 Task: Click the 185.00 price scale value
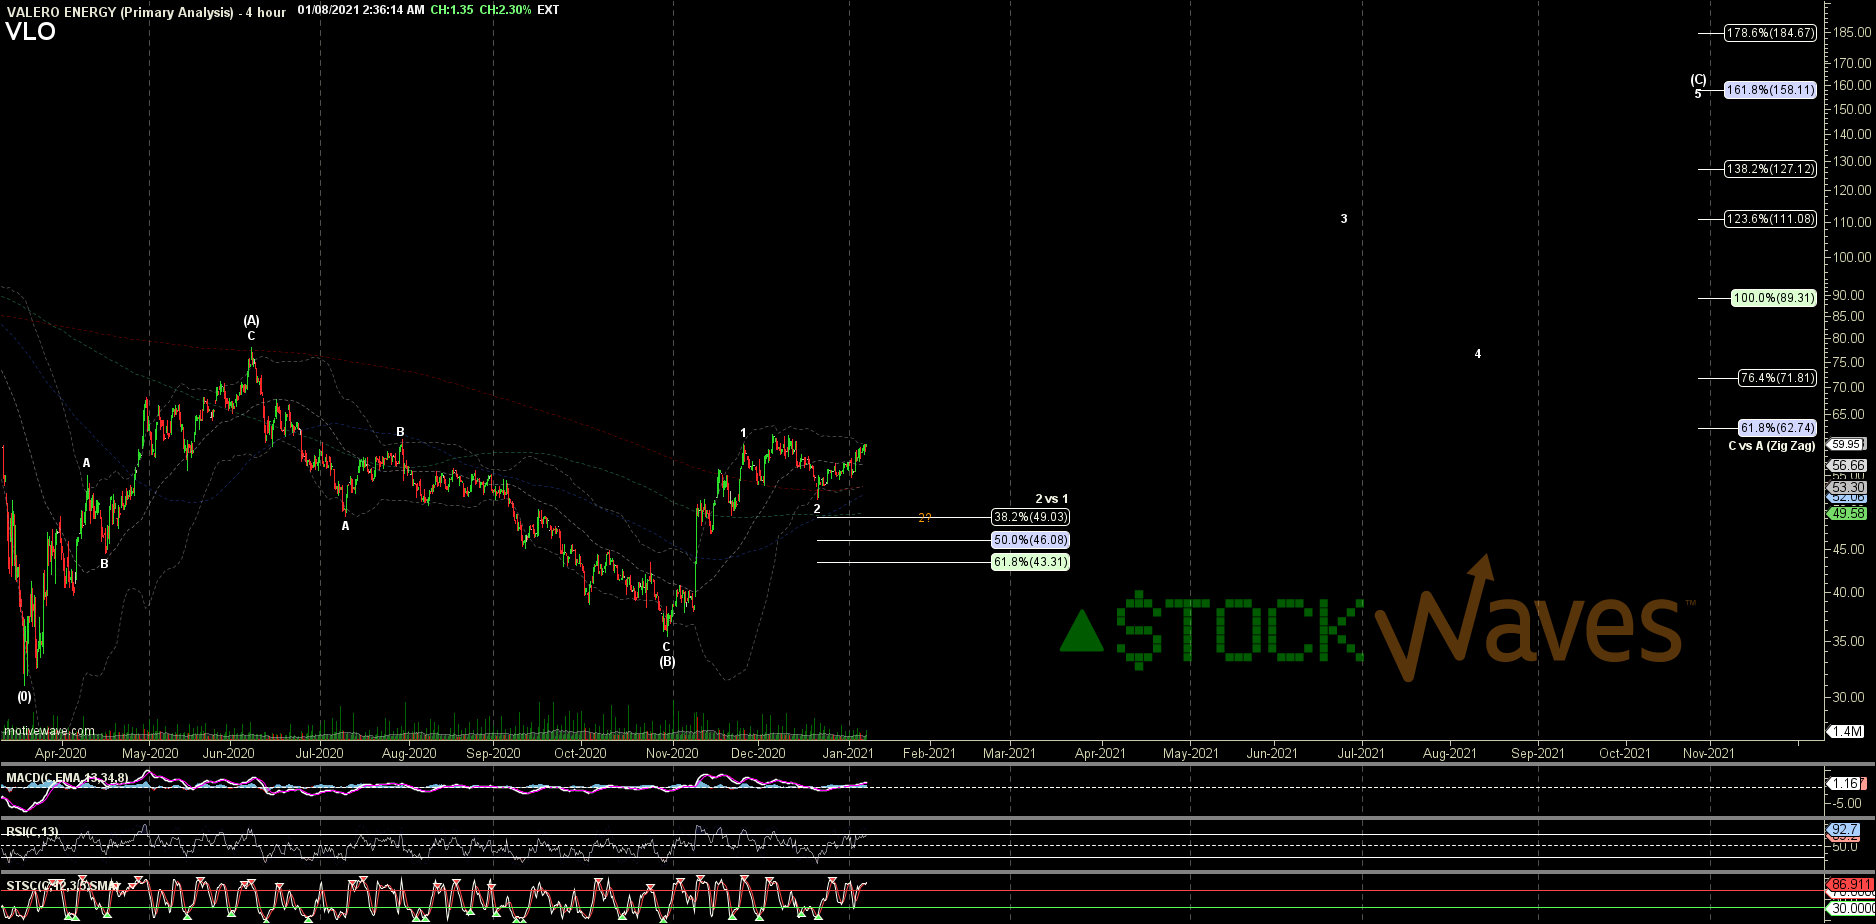(1851, 33)
